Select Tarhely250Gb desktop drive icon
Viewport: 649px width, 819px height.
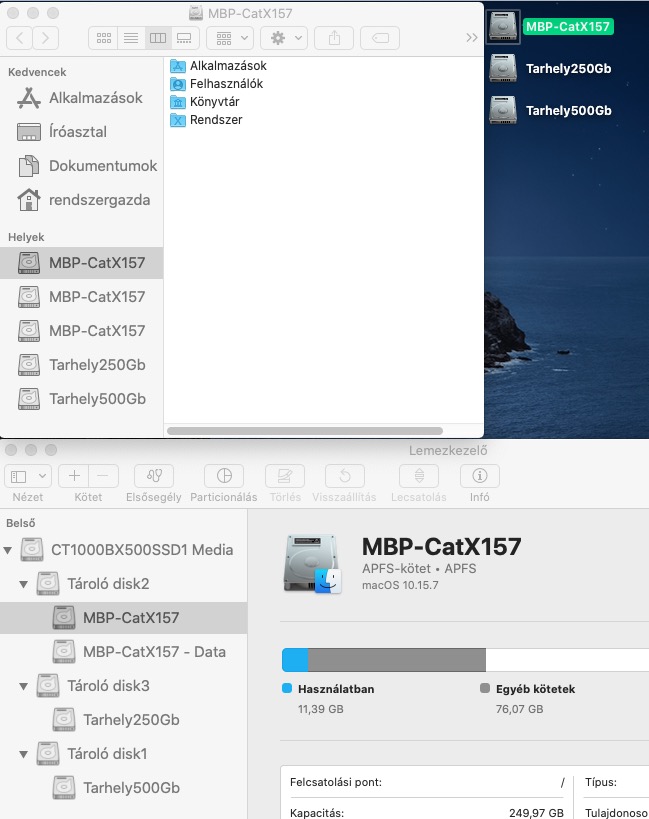(x=503, y=68)
